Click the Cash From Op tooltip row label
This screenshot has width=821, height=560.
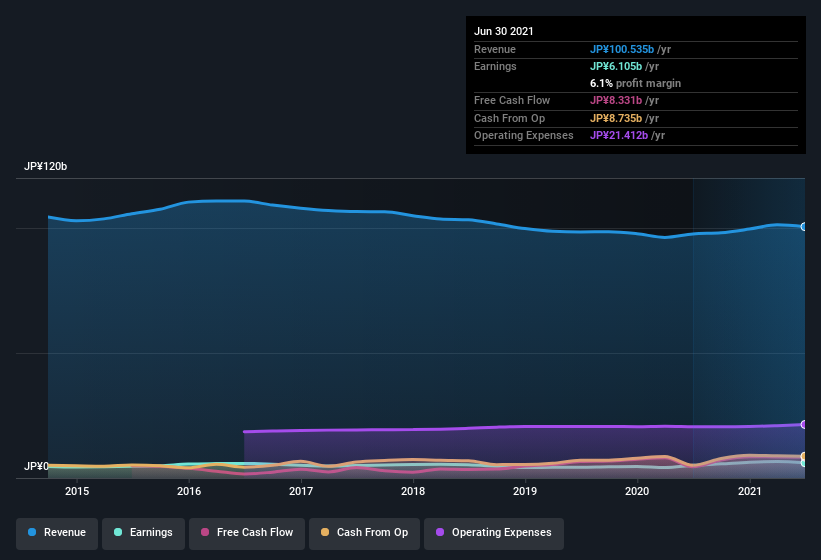509,118
